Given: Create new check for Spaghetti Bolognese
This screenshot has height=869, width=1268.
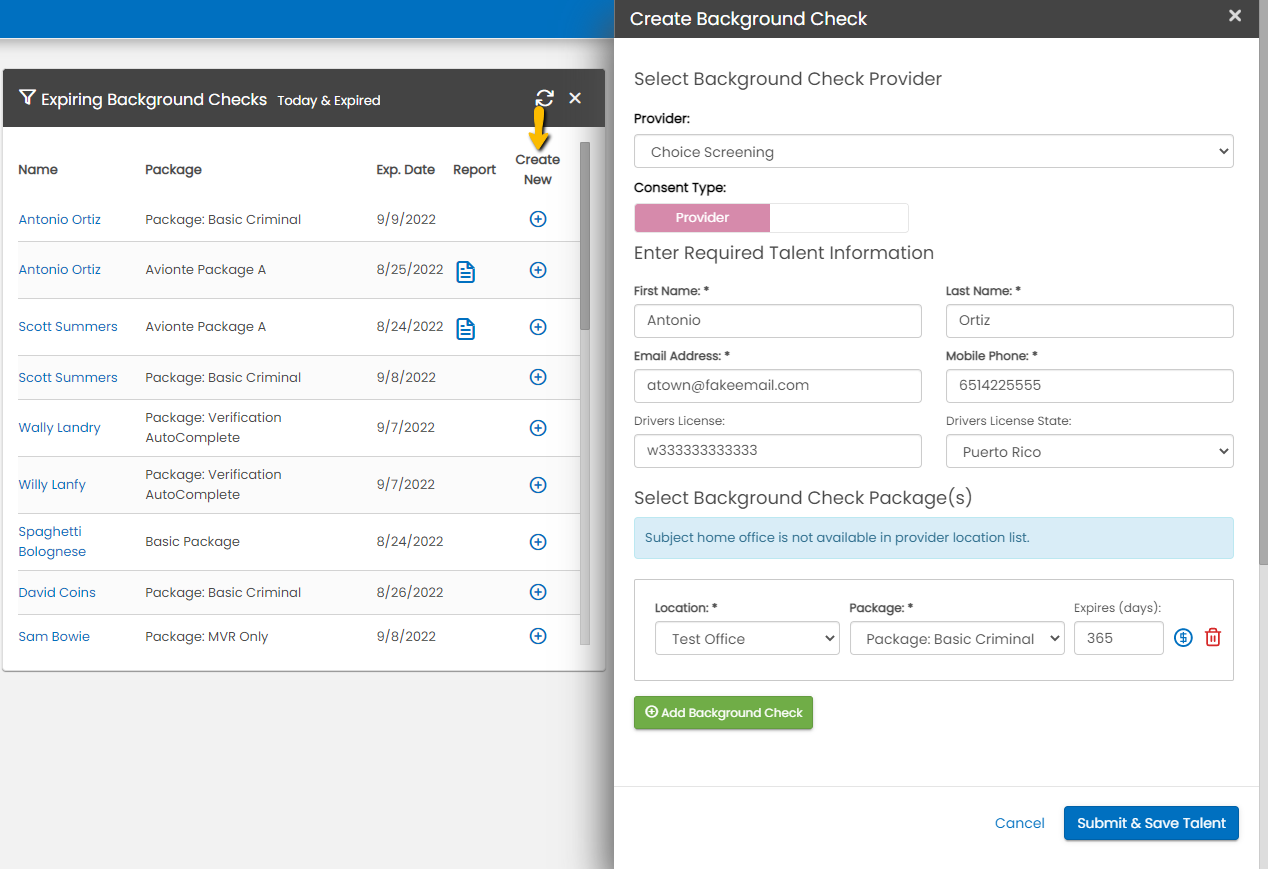Looking at the screenshot, I should pyautogui.click(x=538, y=542).
